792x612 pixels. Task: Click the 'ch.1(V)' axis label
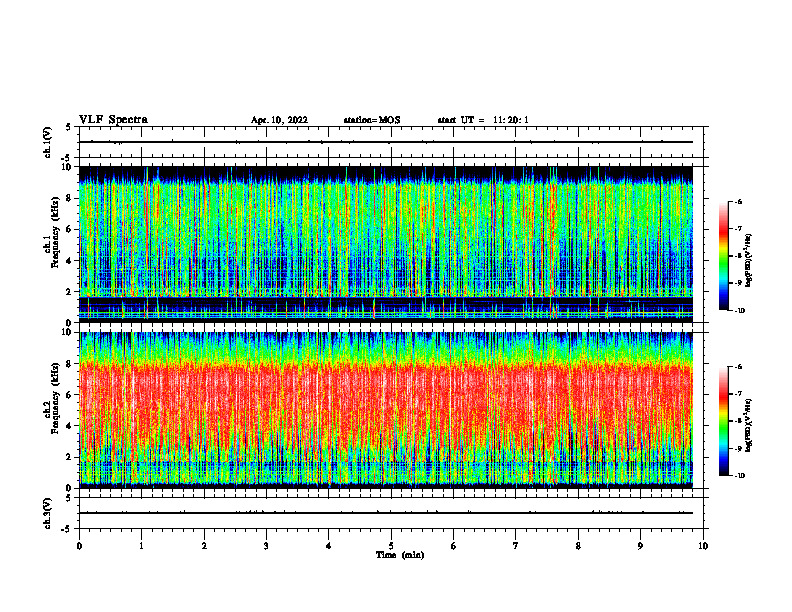[47, 142]
